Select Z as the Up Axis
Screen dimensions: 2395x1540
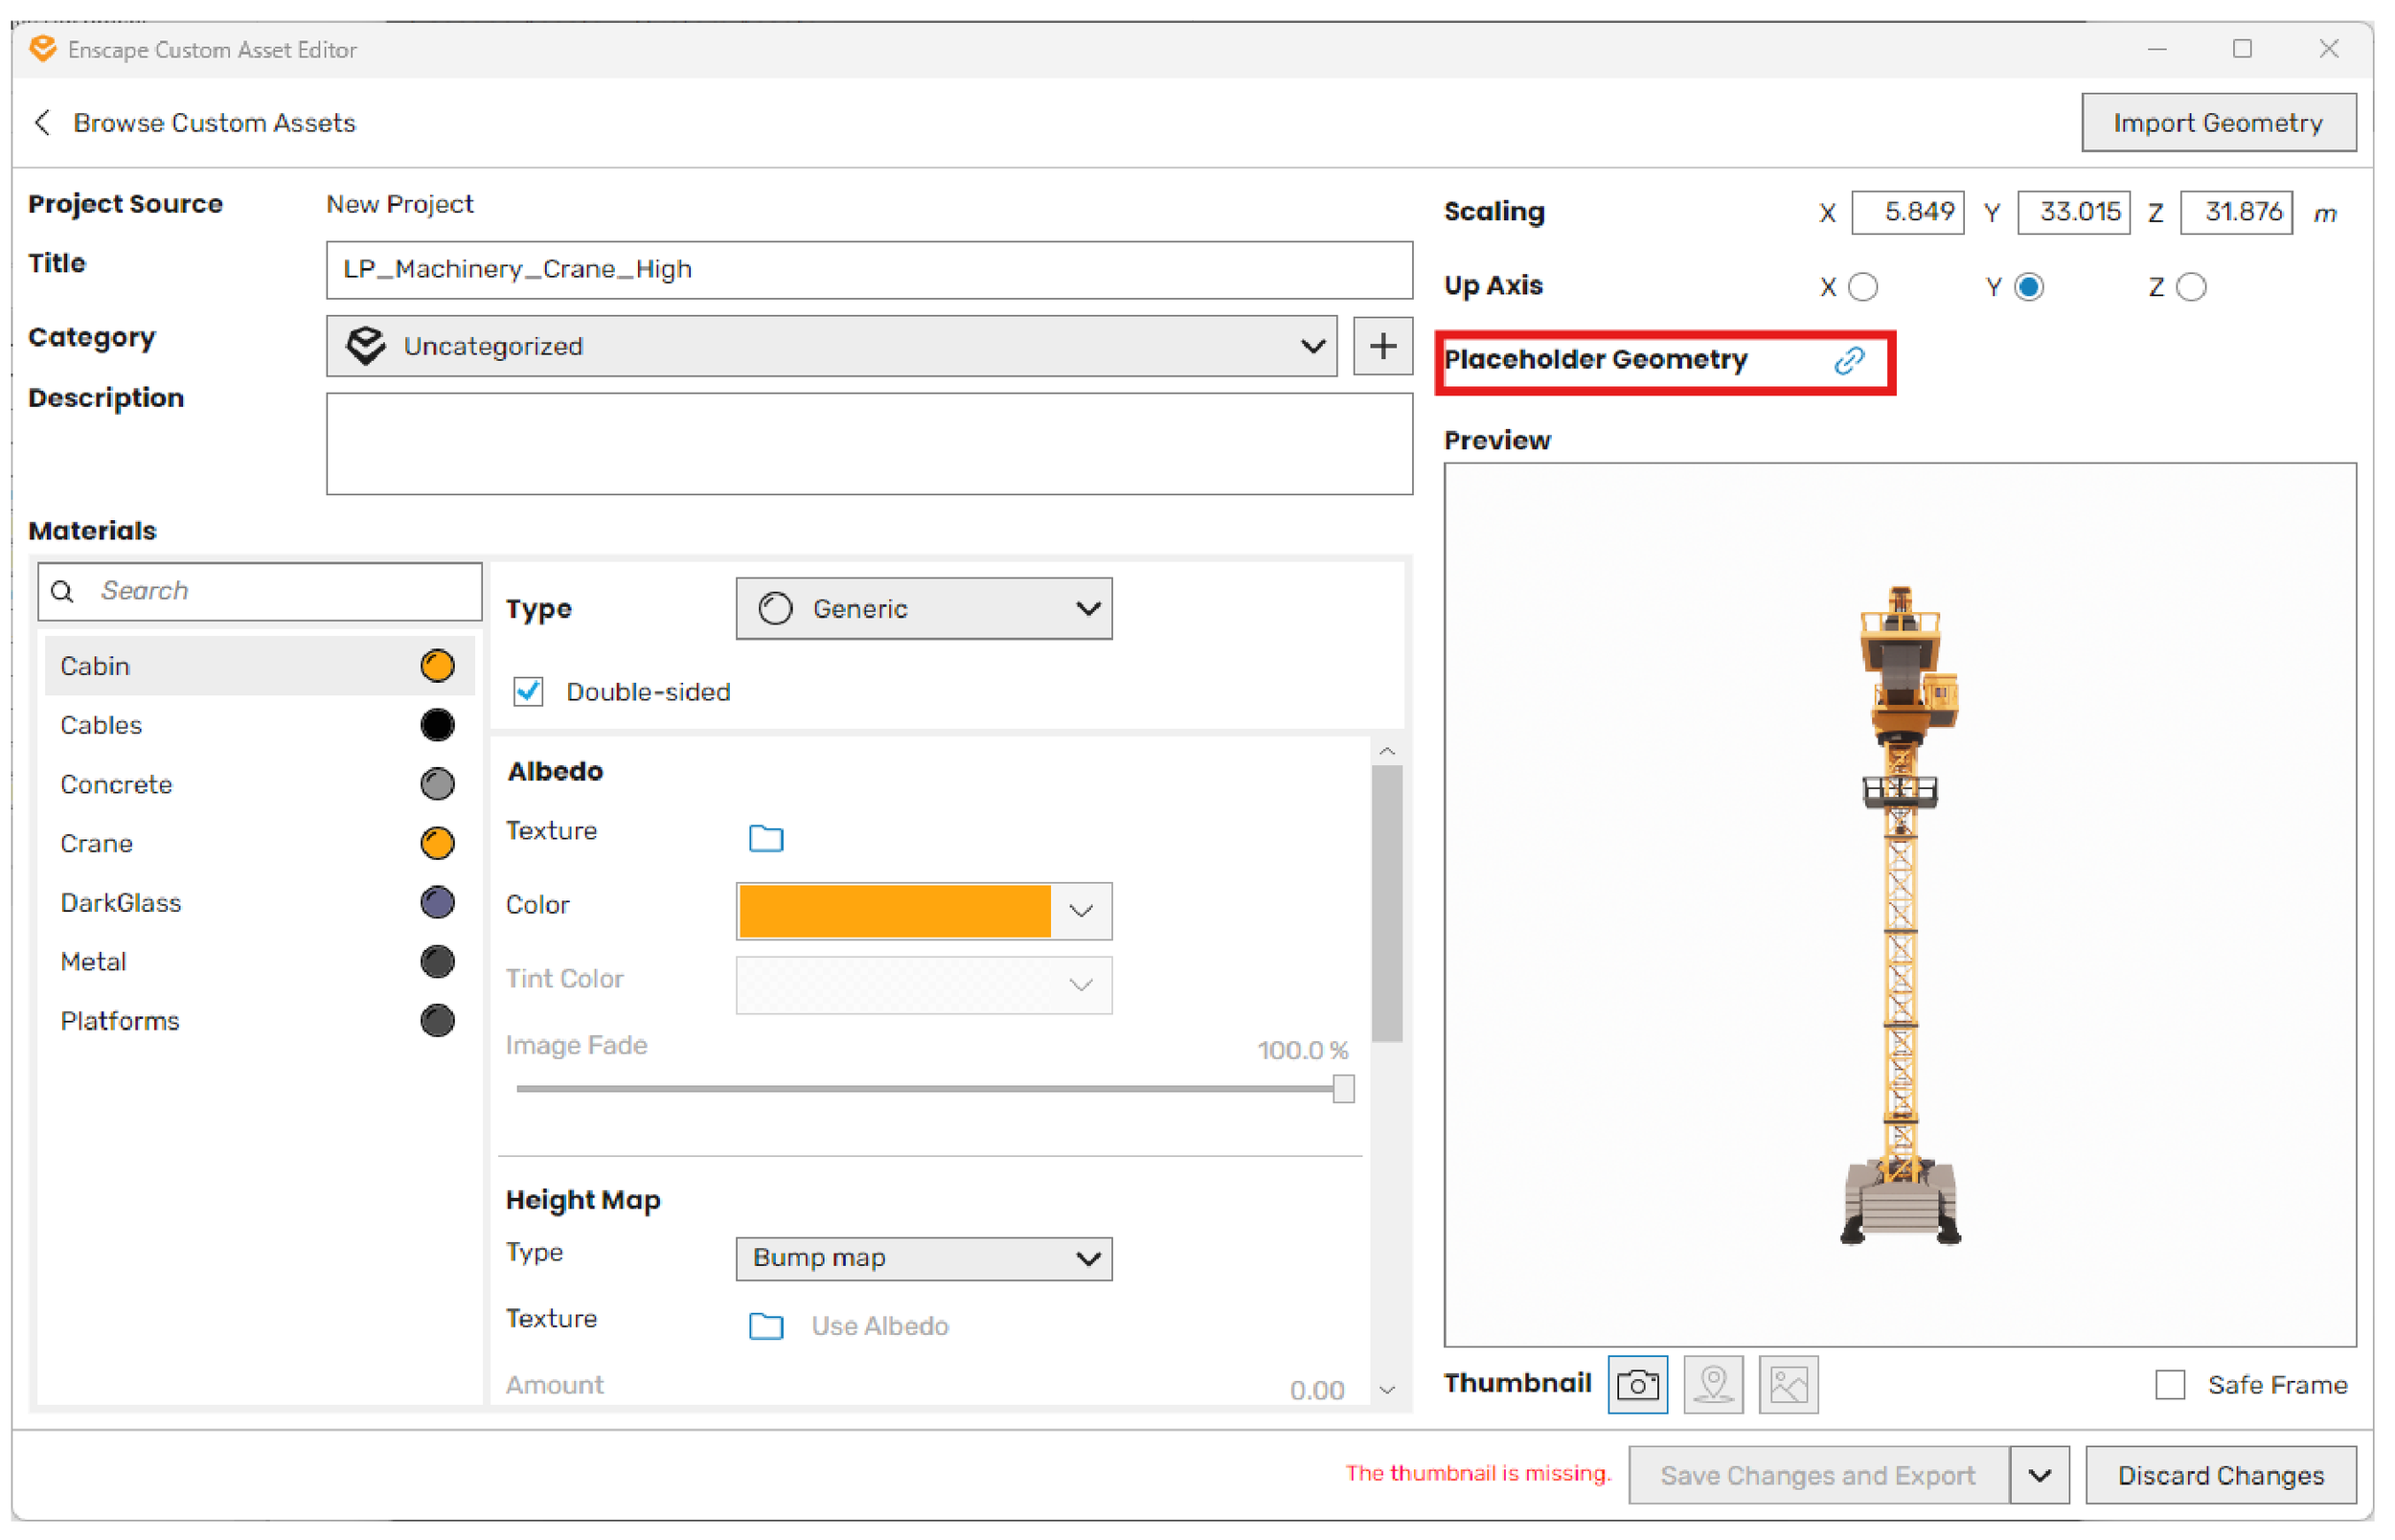2191,288
